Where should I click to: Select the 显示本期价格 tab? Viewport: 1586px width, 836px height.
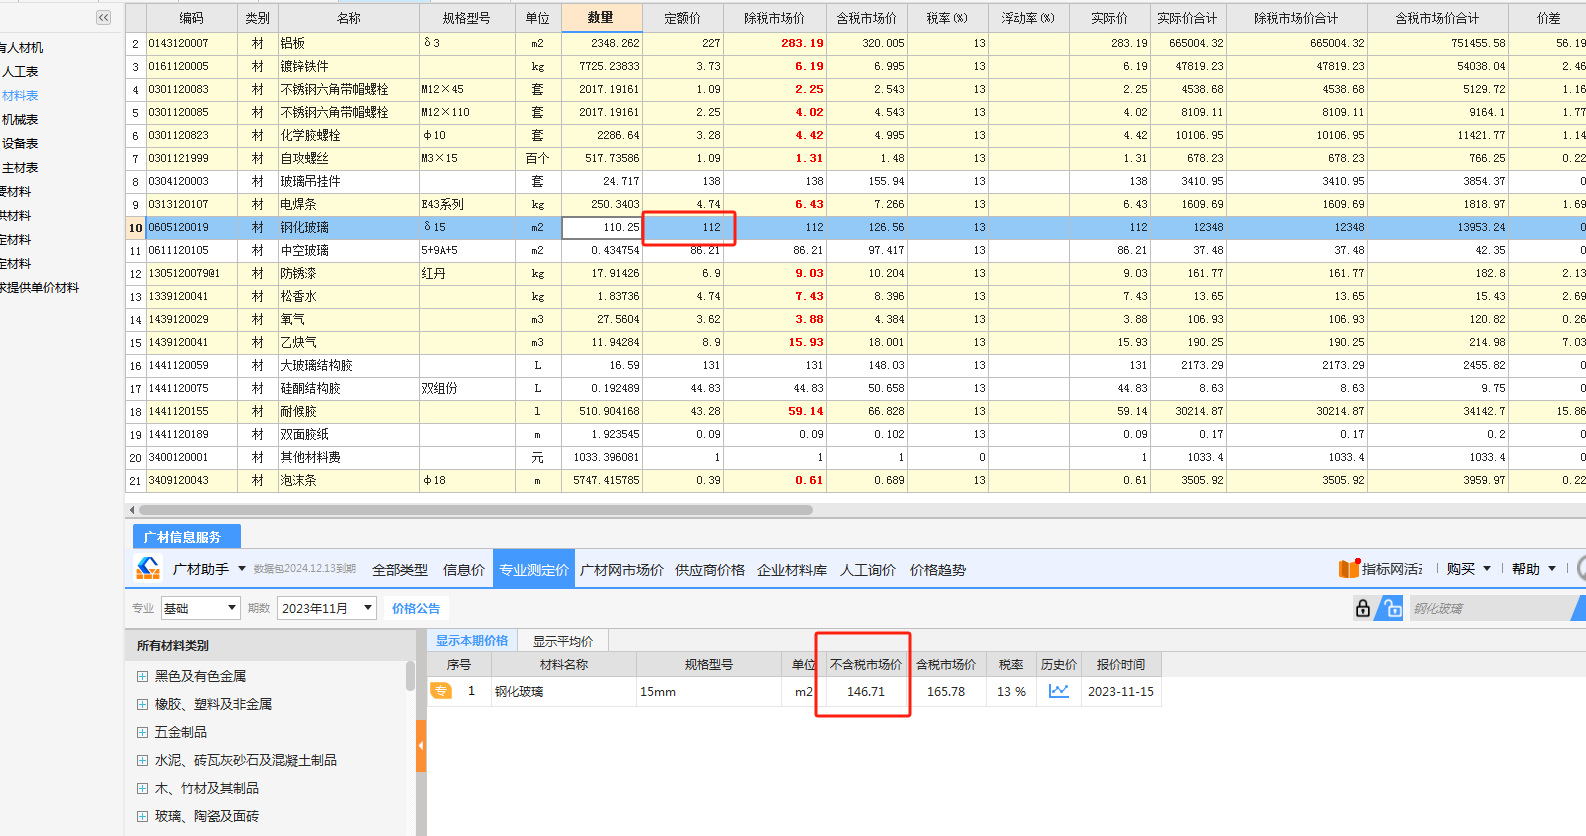click(x=472, y=641)
